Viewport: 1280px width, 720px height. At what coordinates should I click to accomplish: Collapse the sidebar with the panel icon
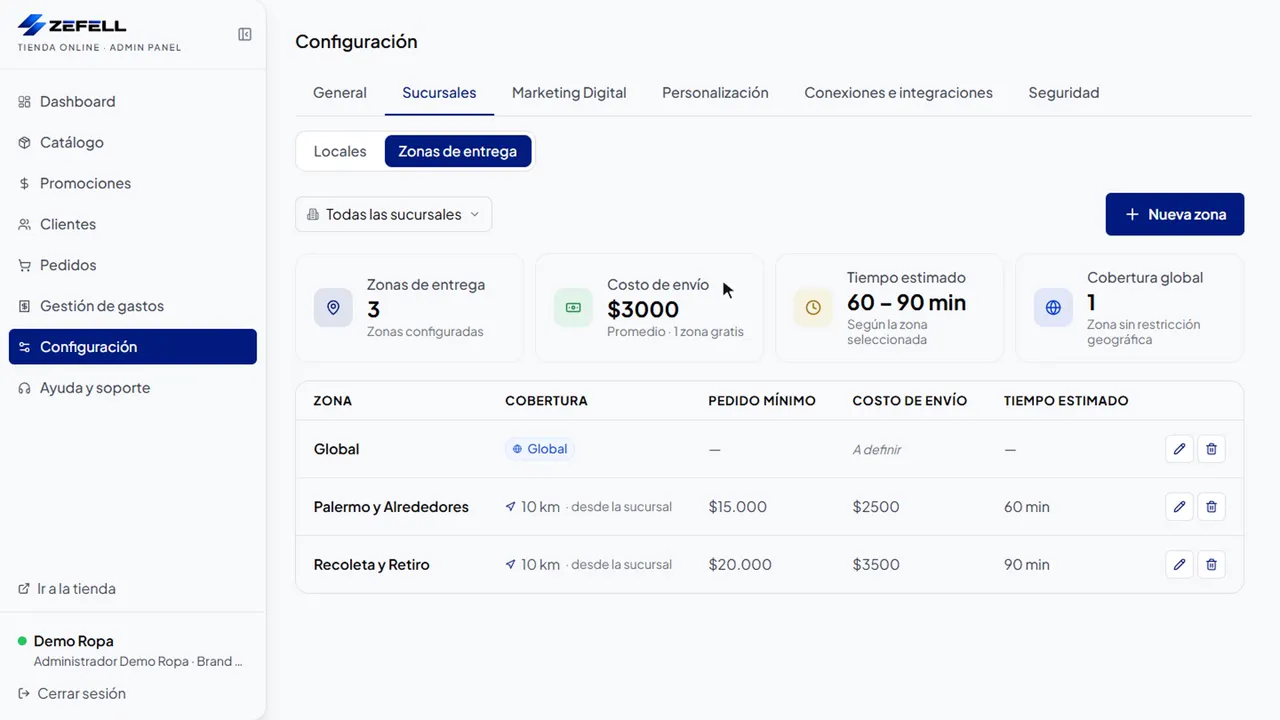[245, 34]
